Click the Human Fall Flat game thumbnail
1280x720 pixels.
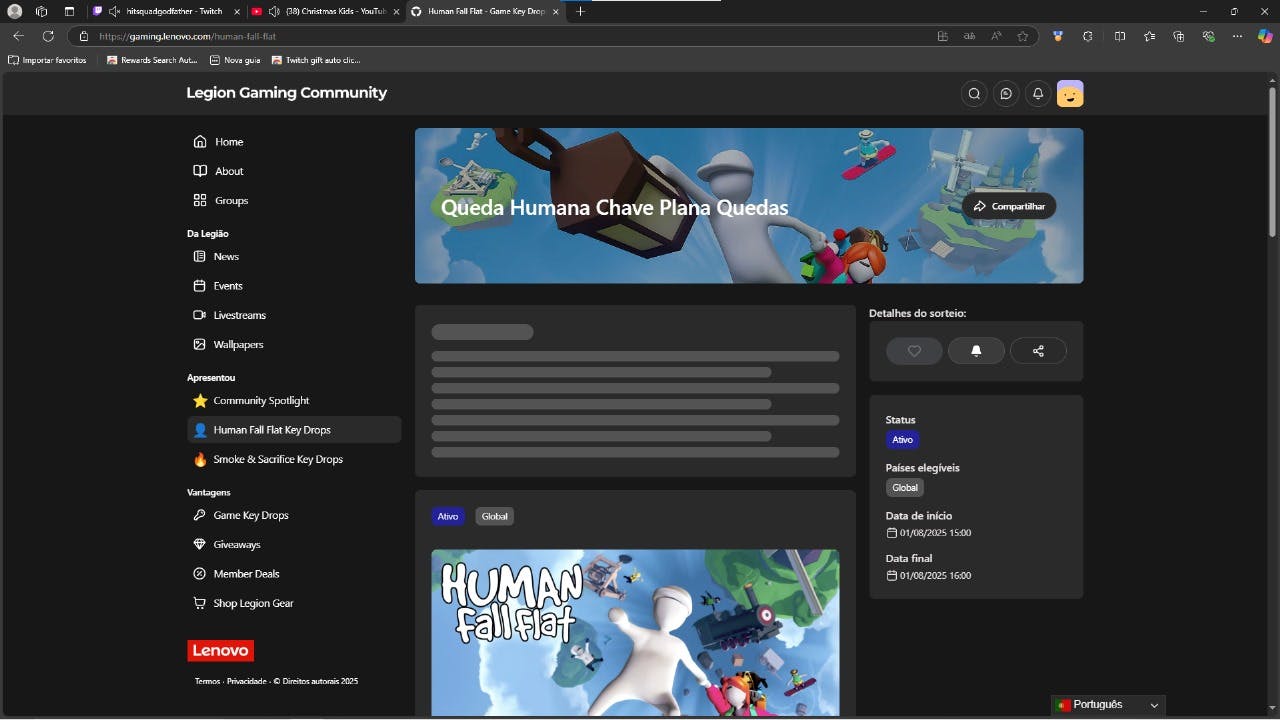(635, 632)
